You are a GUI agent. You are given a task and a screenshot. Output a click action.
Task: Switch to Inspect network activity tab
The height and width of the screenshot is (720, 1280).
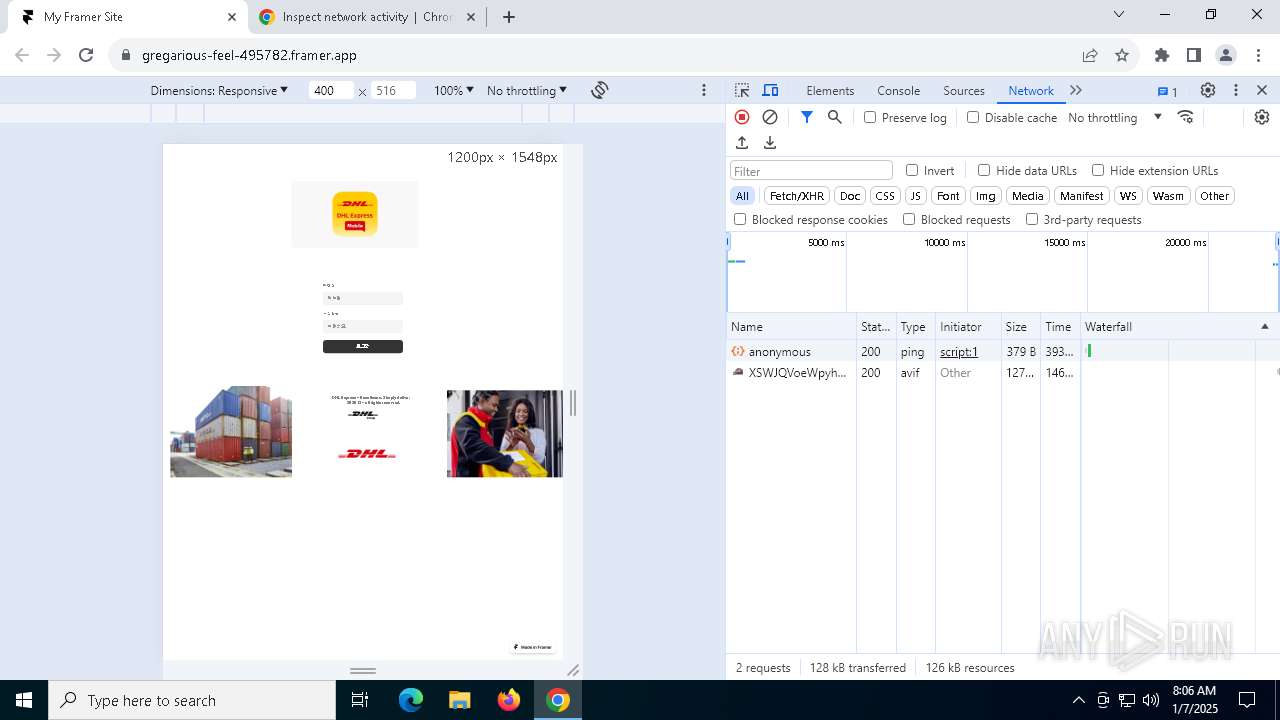(365, 16)
